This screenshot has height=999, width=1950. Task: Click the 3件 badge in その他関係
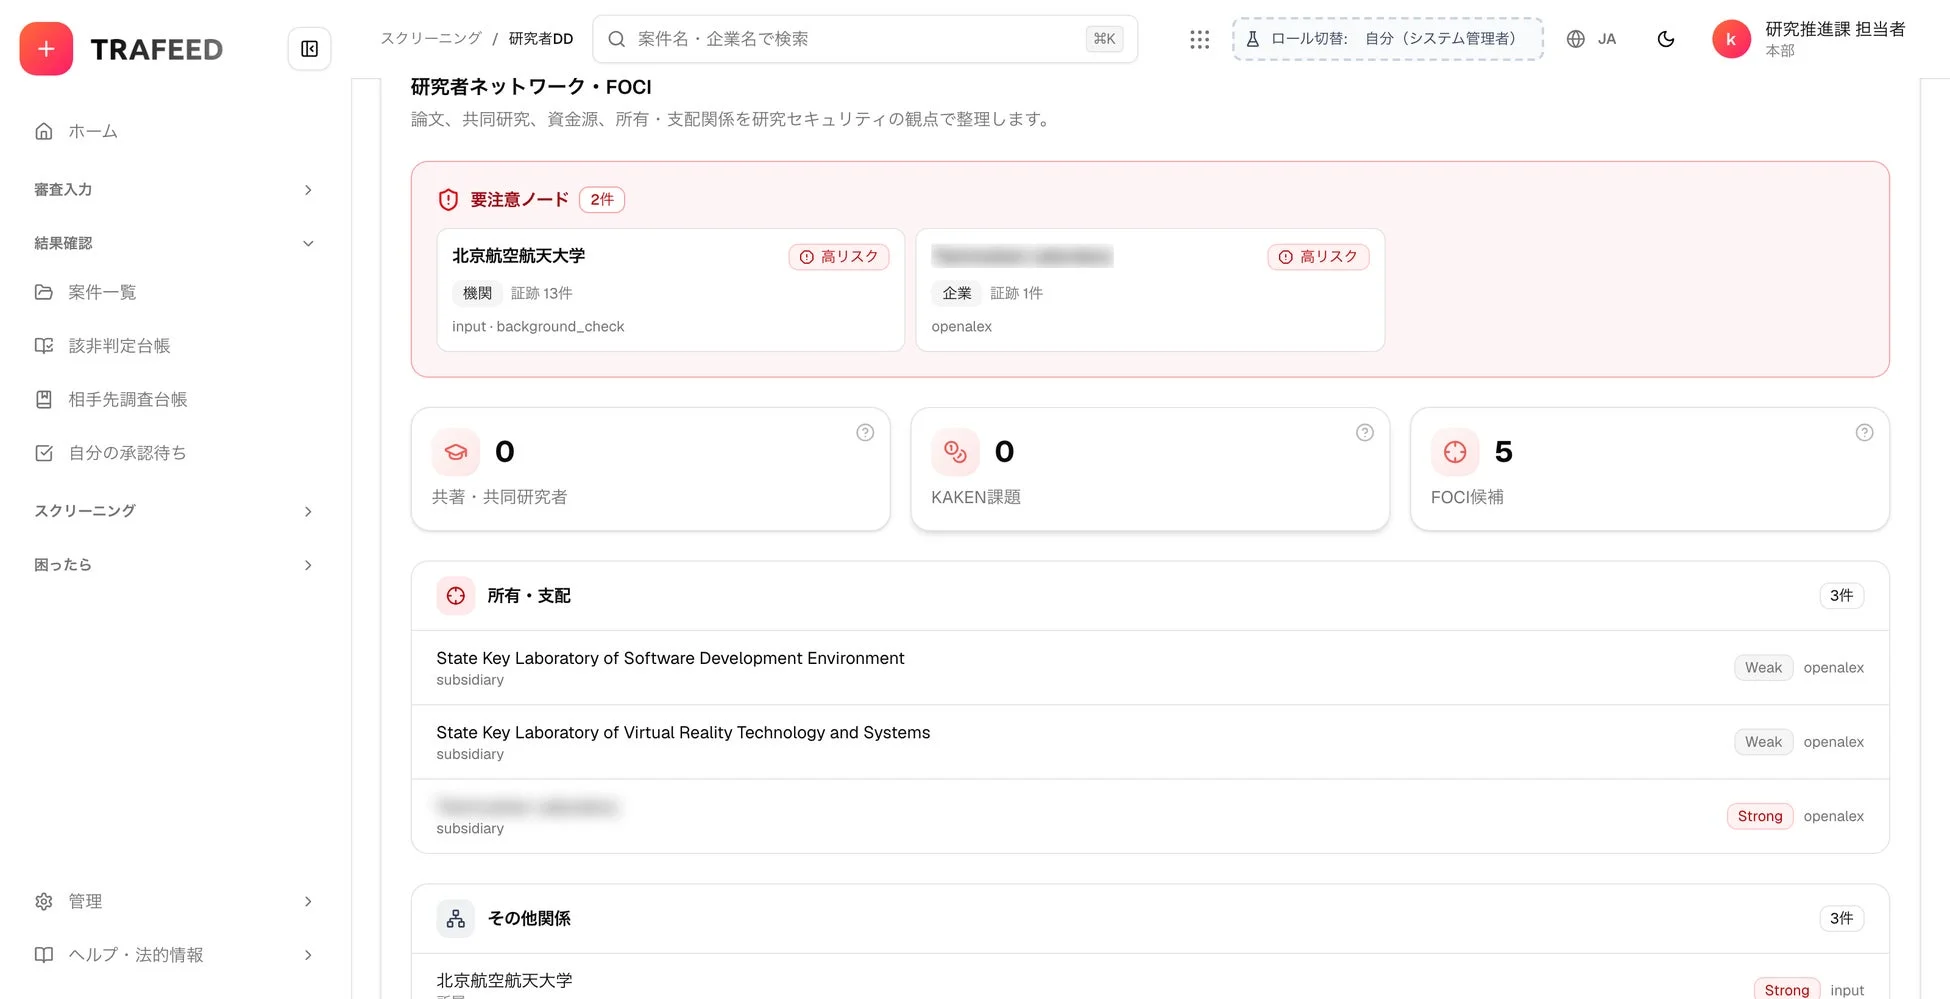pyautogui.click(x=1841, y=919)
